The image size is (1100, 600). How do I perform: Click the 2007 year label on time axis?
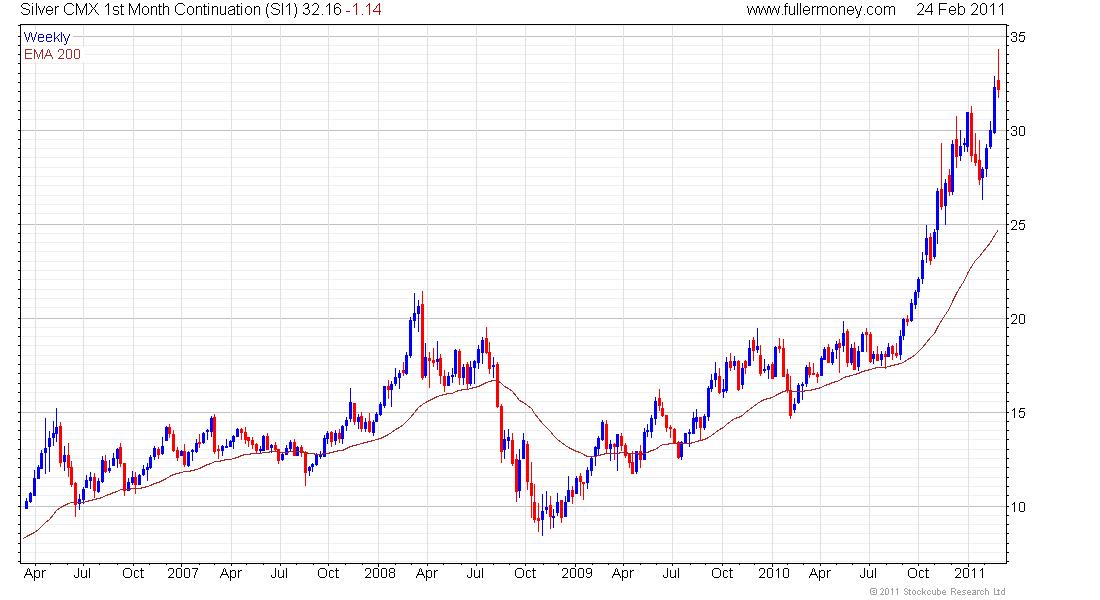[x=182, y=573]
